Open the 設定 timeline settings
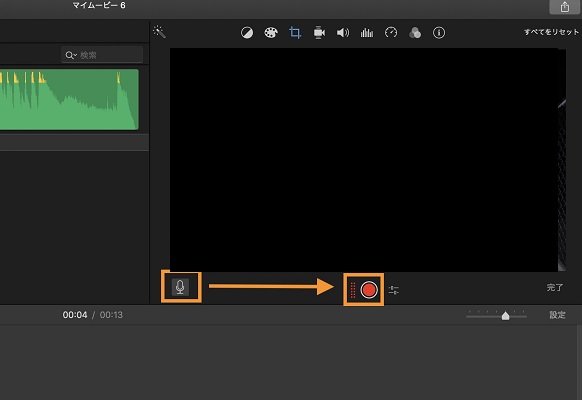 pyautogui.click(x=557, y=315)
